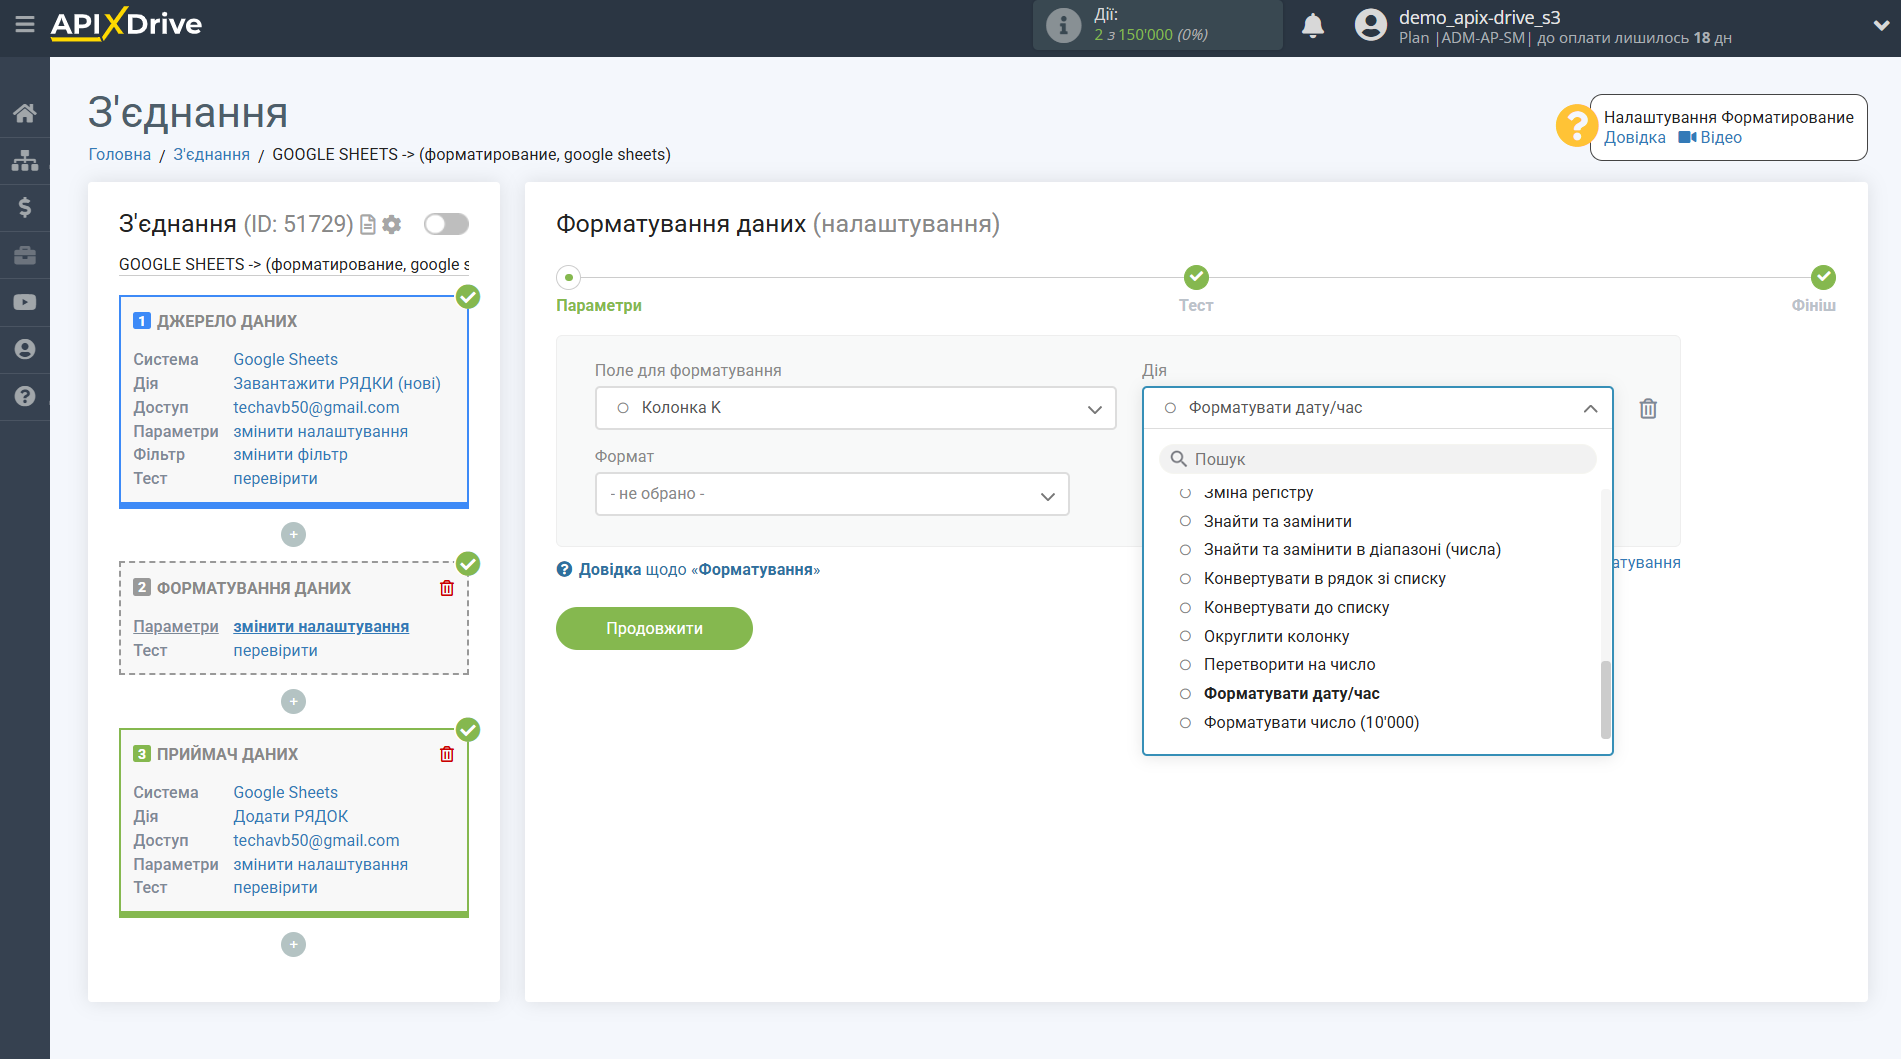The image size is (1901, 1059).
Task: Open Головна breadcrumb link
Action: pyautogui.click(x=119, y=154)
